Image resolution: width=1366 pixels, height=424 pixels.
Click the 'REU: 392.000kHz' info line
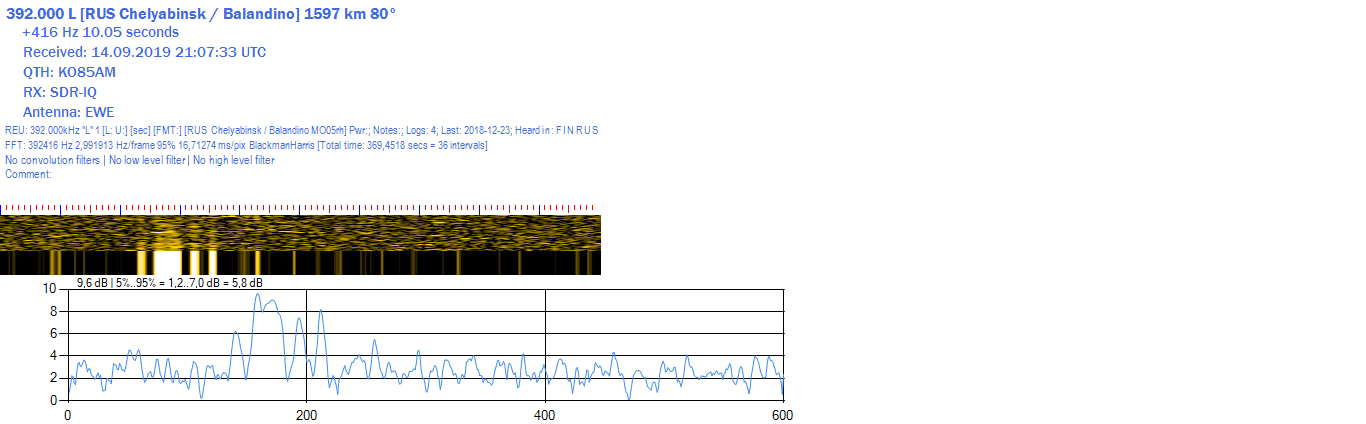coord(301,131)
